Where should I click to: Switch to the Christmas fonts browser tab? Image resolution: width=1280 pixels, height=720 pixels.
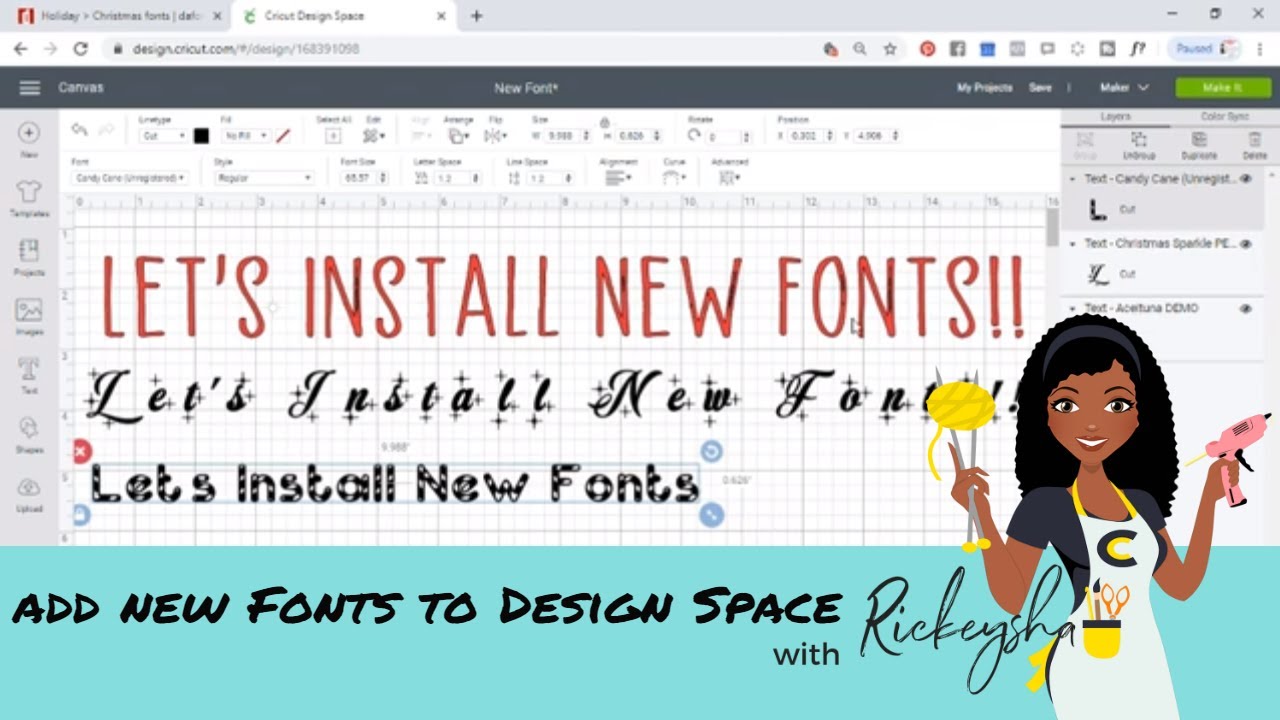118,16
